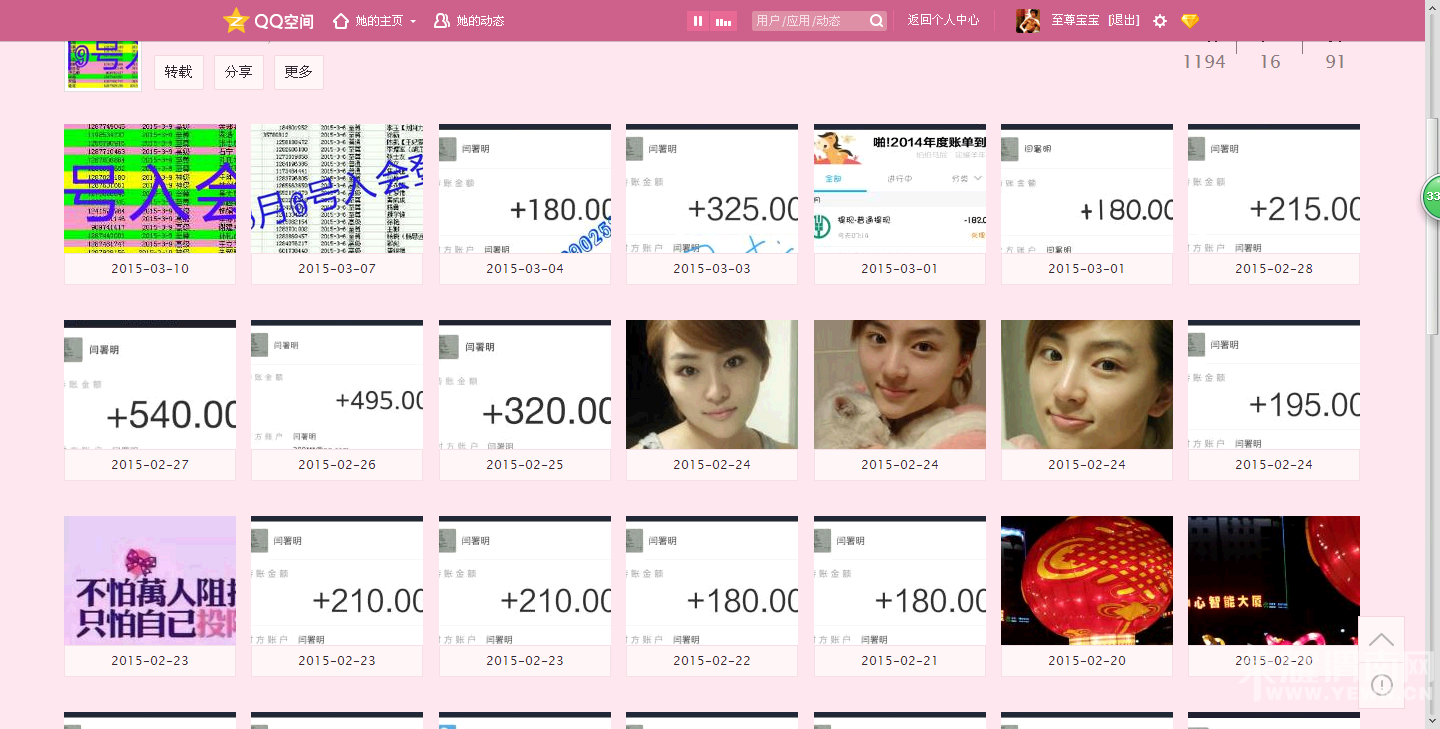Open the settings gear icon in top bar

click(1159, 20)
